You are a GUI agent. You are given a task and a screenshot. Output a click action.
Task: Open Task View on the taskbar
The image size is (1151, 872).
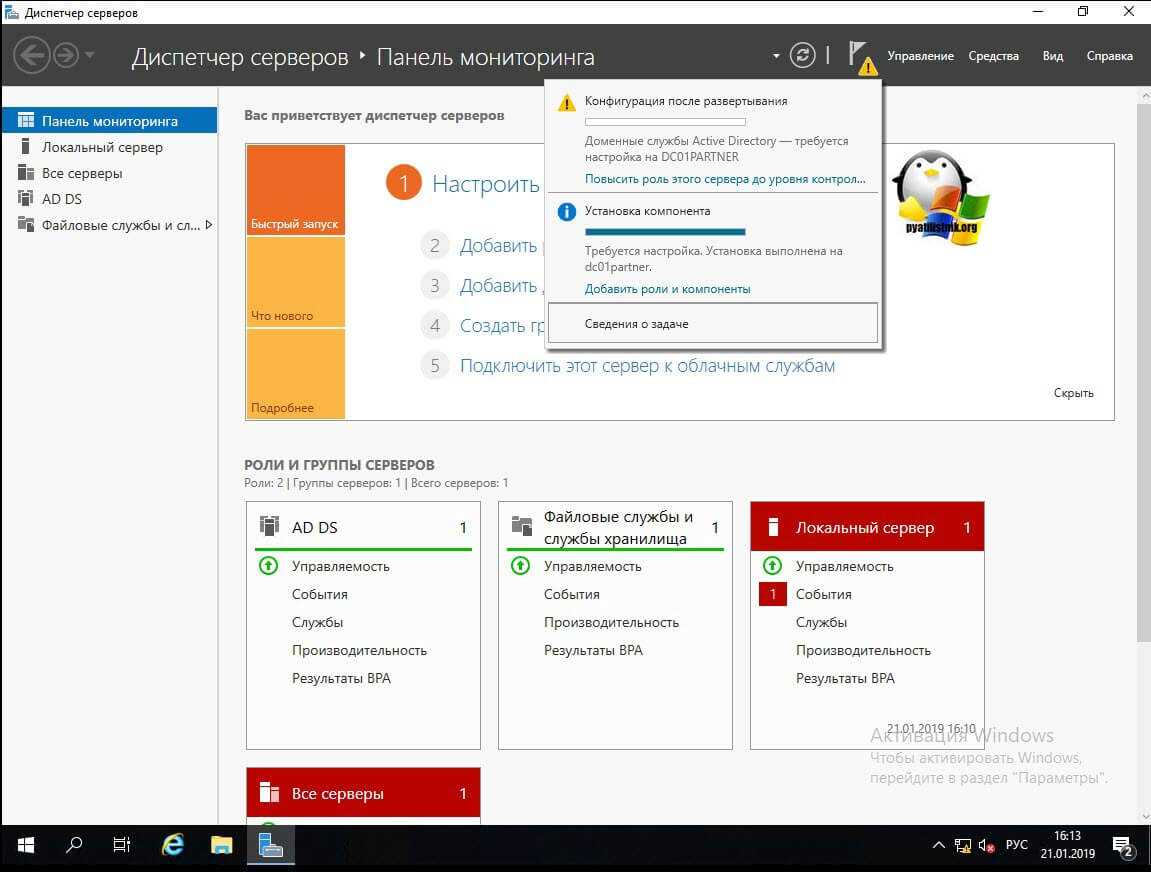(x=122, y=845)
